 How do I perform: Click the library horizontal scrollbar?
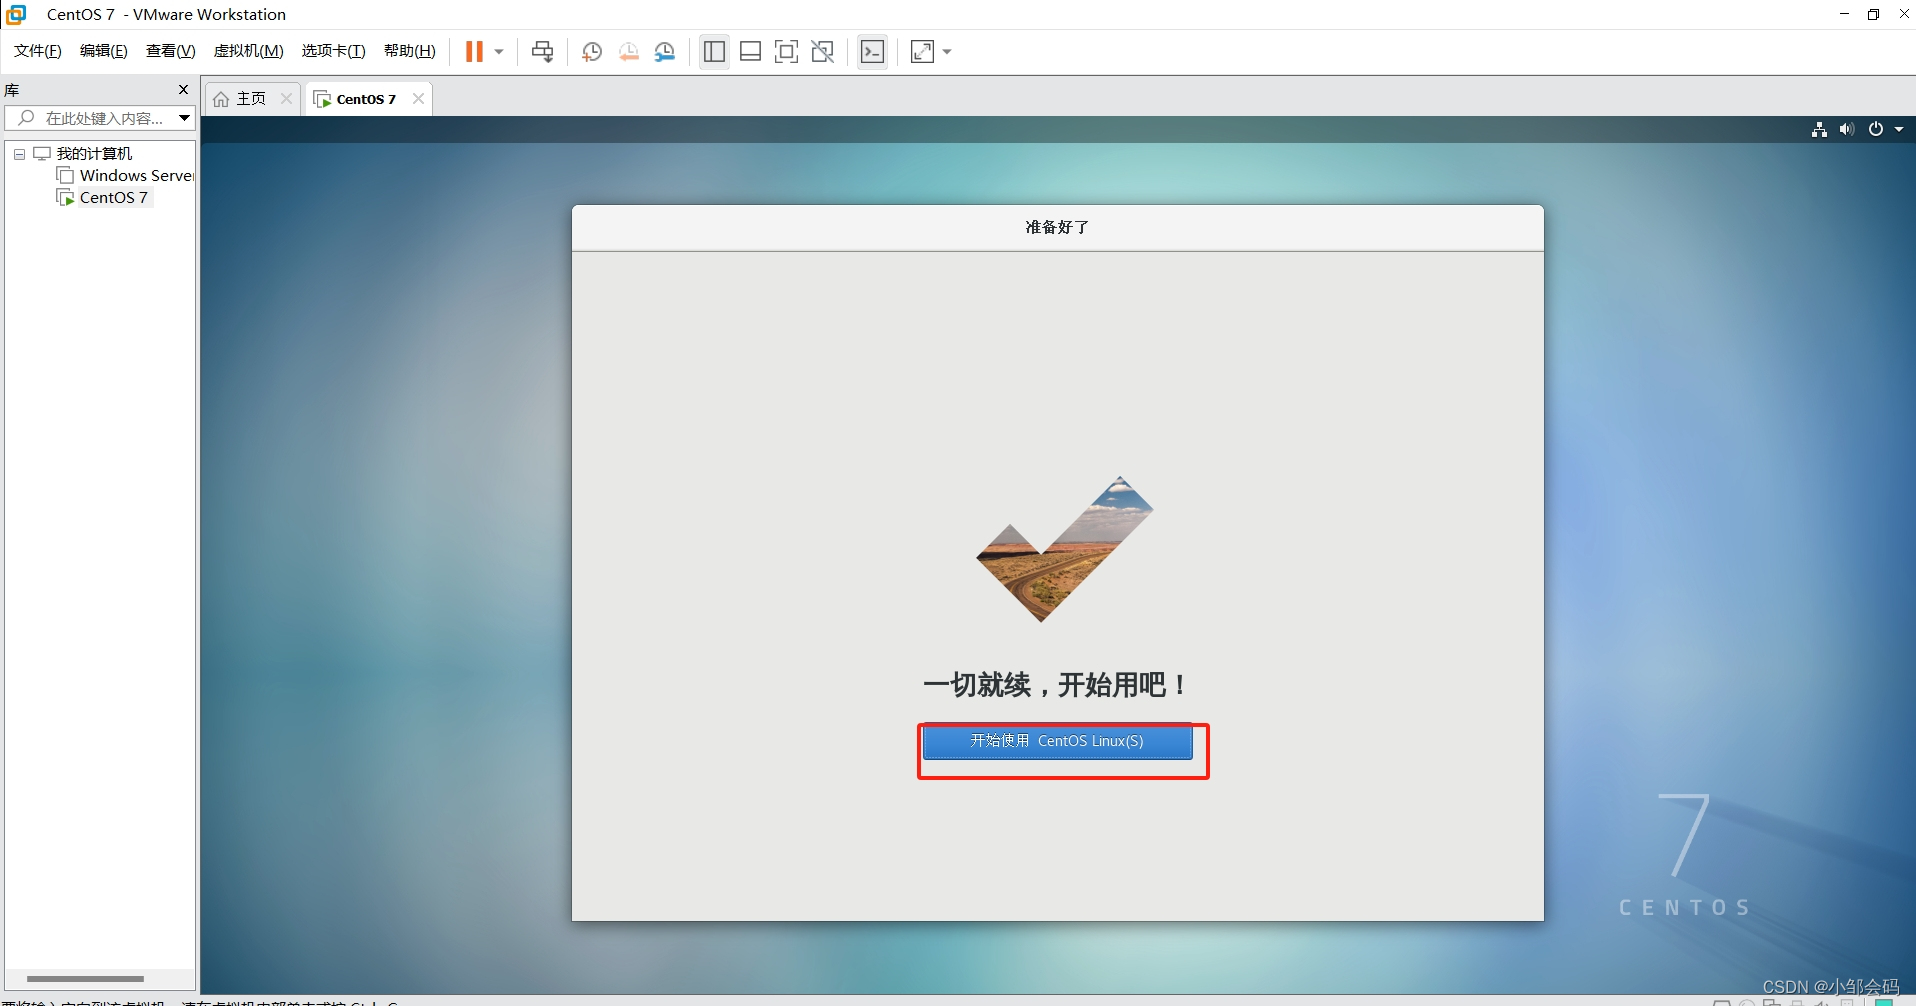85,979
